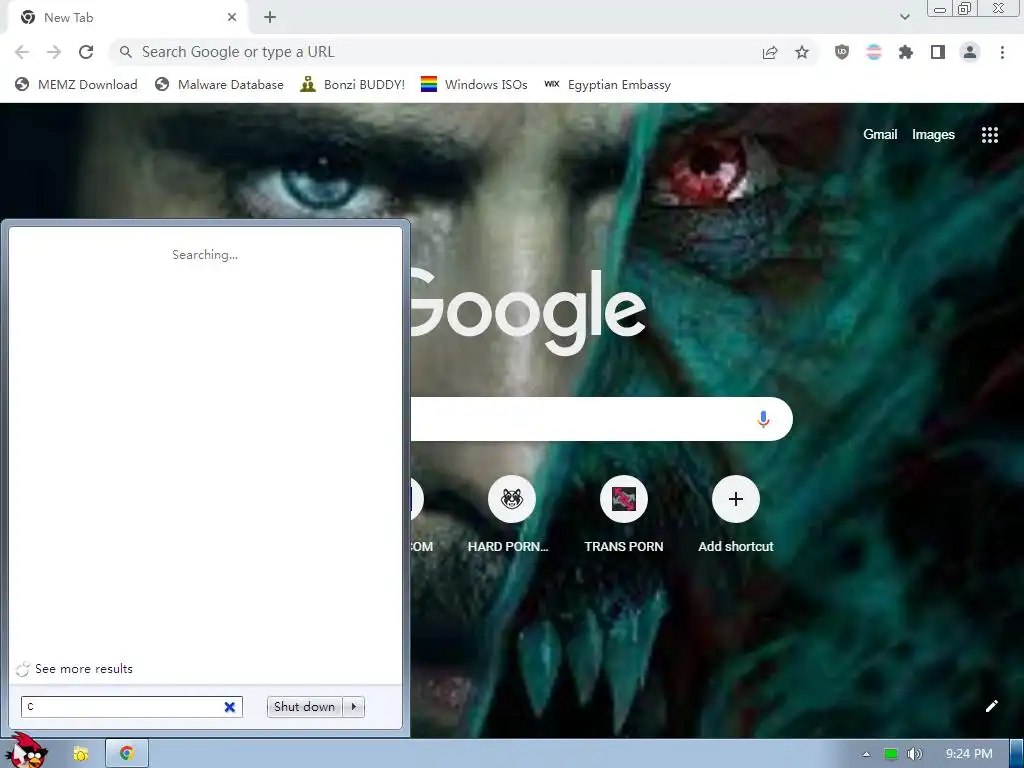The width and height of the screenshot is (1024, 768).
Task: Open the uBlock shield extension icon
Action: (842, 52)
